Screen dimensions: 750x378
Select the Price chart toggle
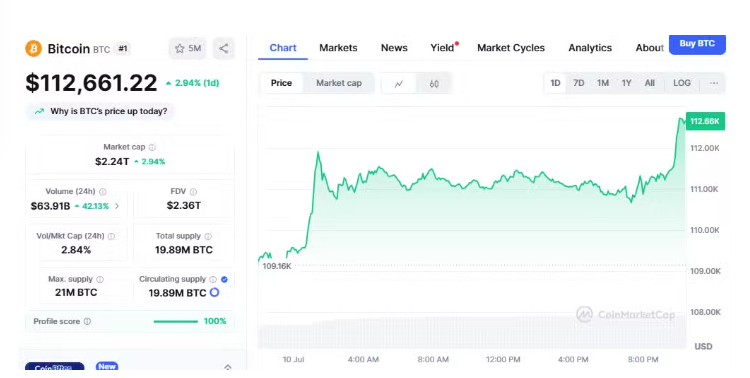coord(281,83)
